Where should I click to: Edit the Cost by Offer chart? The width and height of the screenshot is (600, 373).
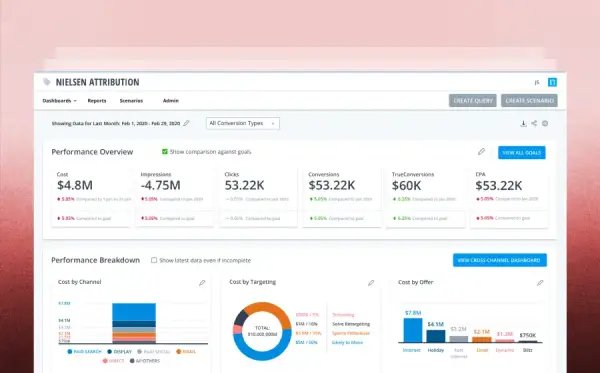click(540, 283)
